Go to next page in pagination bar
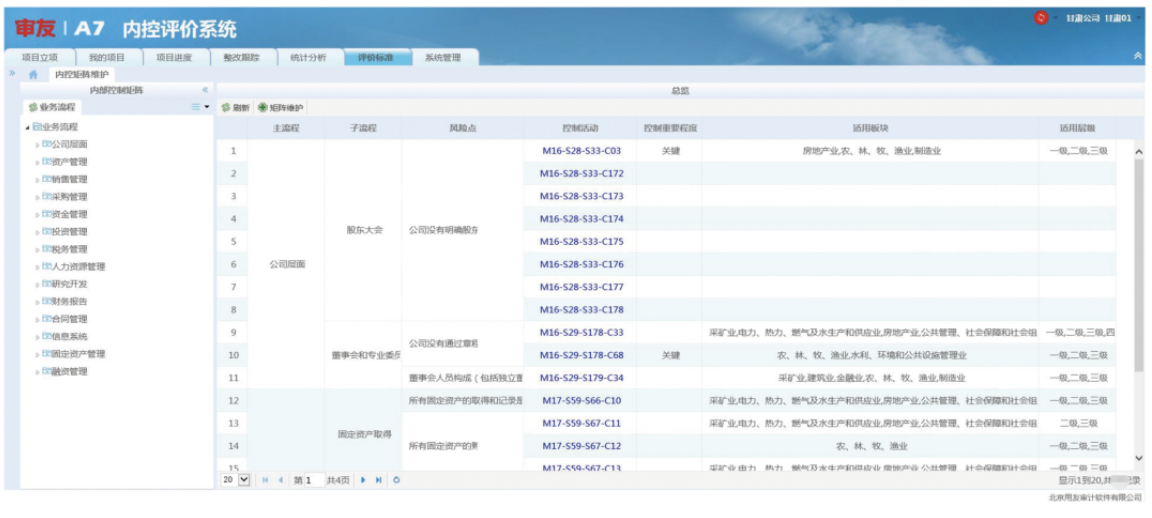1152x518 pixels. coord(363,480)
